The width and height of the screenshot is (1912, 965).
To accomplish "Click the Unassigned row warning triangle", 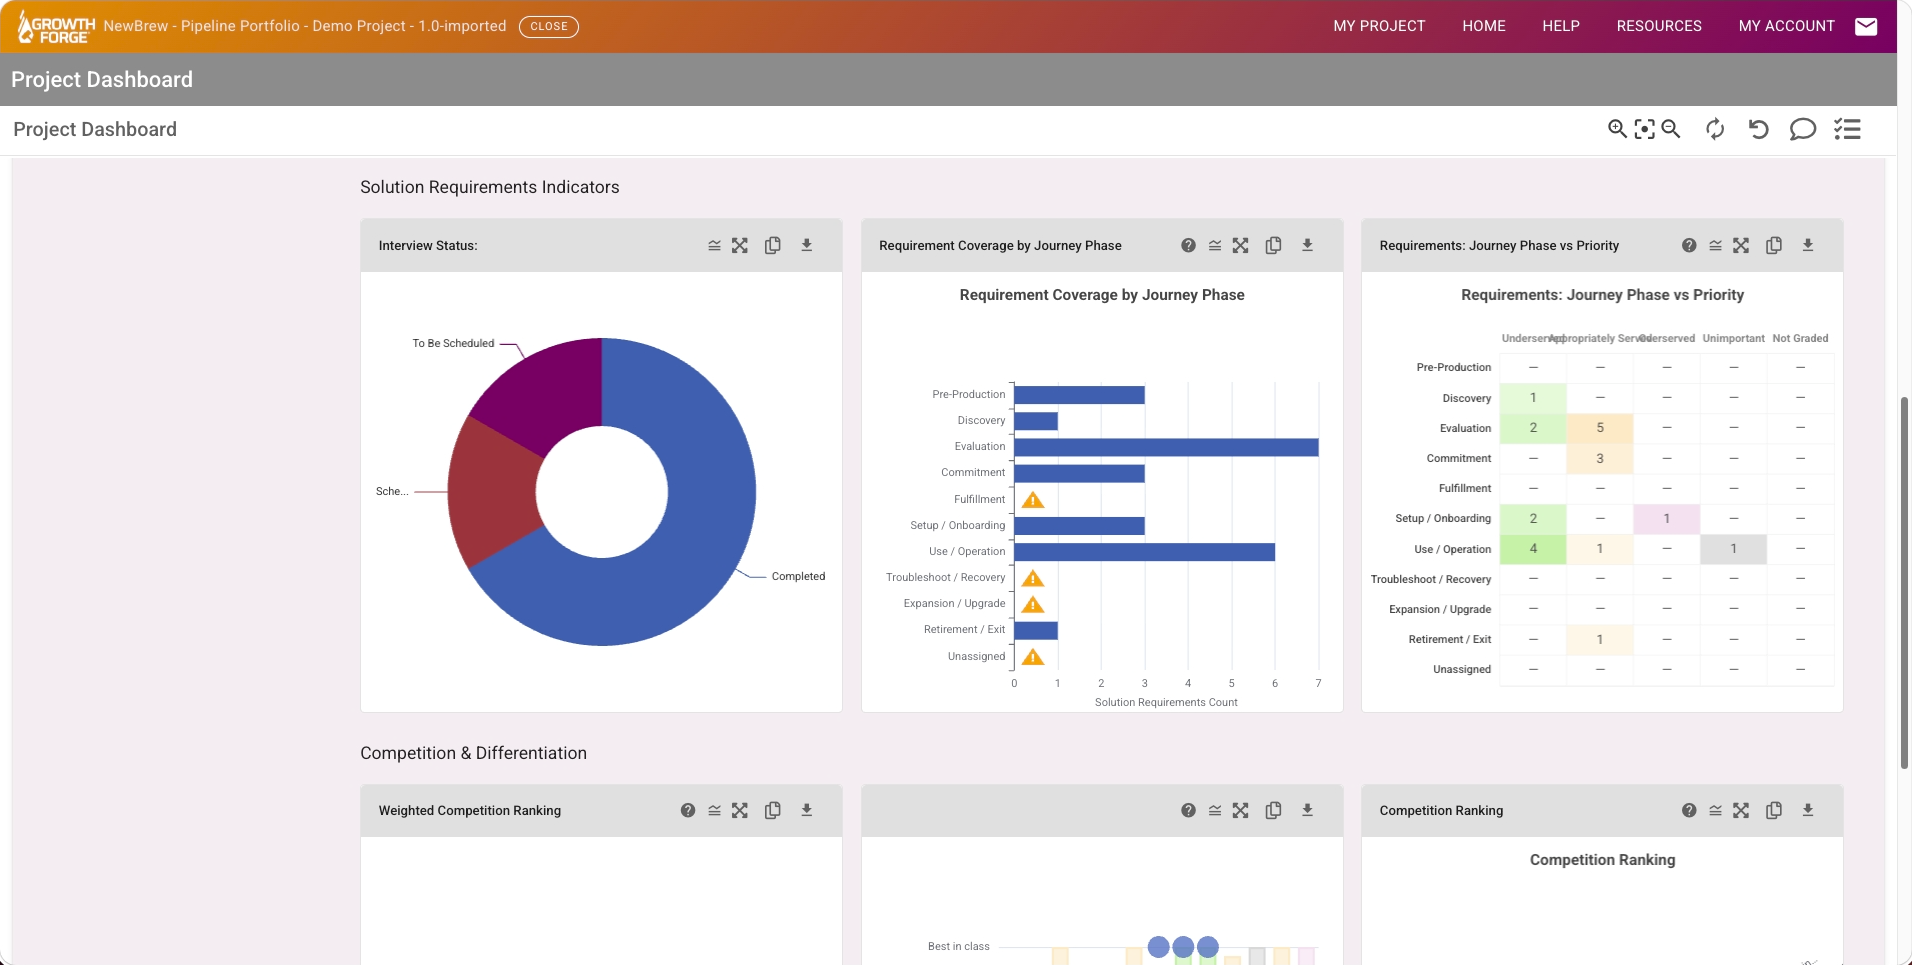I will tap(1033, 657).
